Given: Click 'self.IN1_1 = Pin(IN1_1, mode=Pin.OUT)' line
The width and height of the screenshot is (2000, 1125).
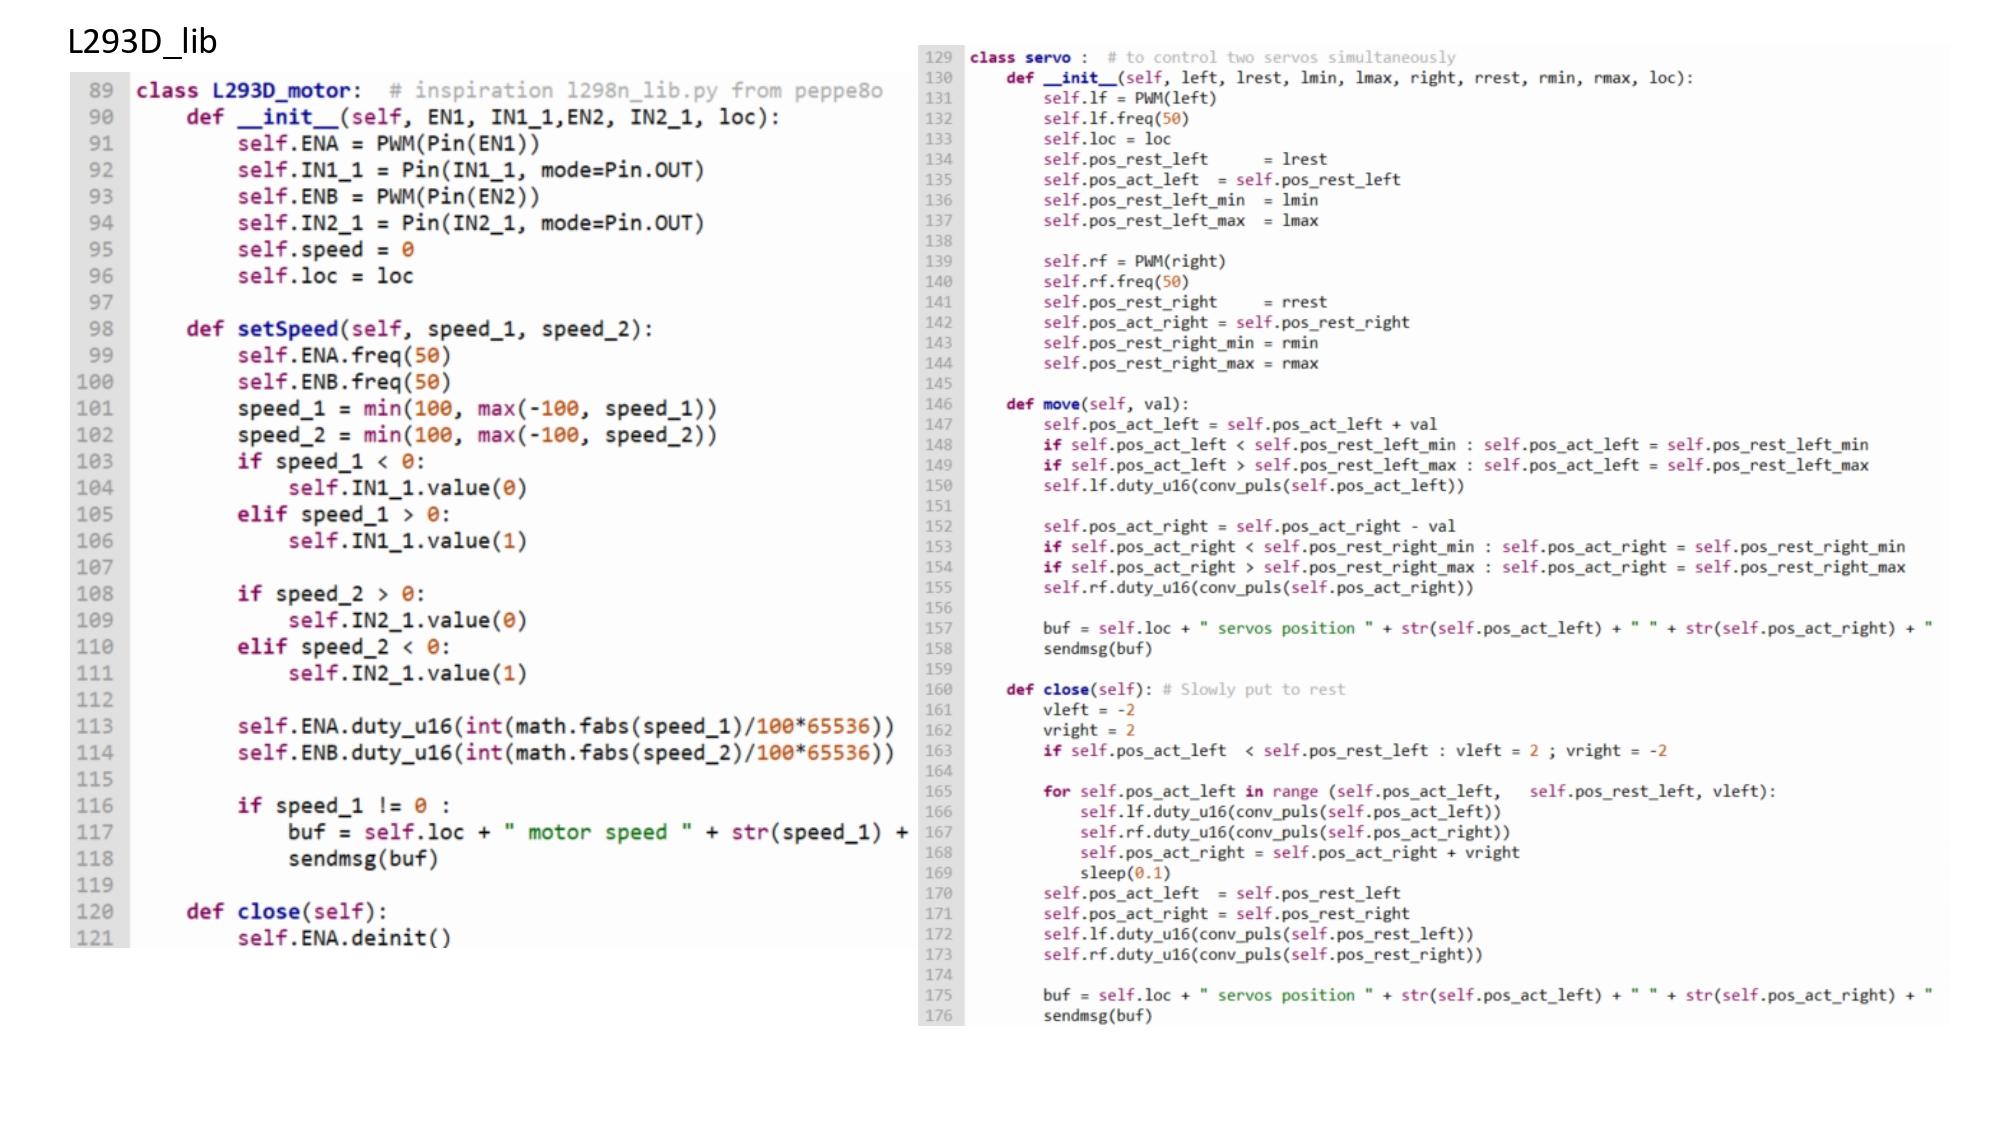Looking at the screenshot, I should (471, 170).
